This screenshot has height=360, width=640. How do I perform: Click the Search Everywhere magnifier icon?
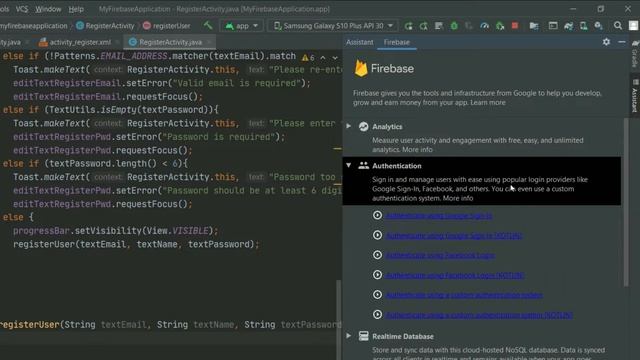[x=618, y=26]
